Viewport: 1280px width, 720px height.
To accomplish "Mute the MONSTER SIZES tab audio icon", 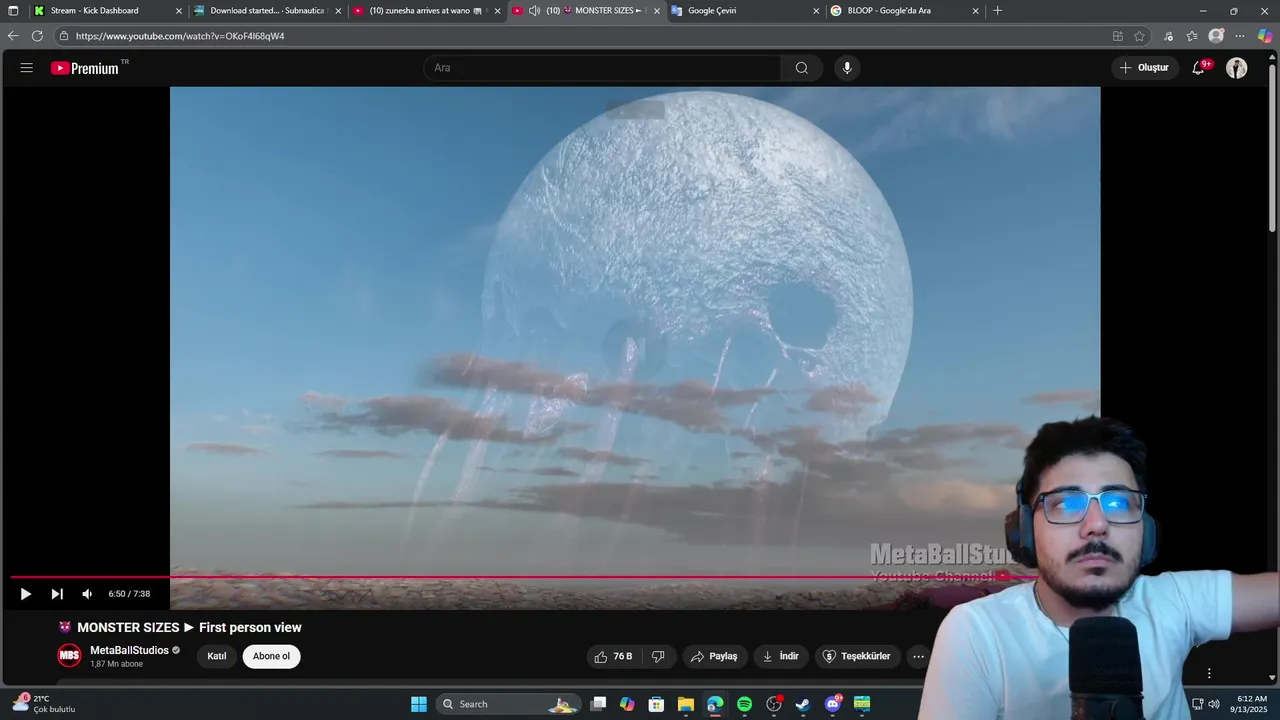I will tap(534, 11).
